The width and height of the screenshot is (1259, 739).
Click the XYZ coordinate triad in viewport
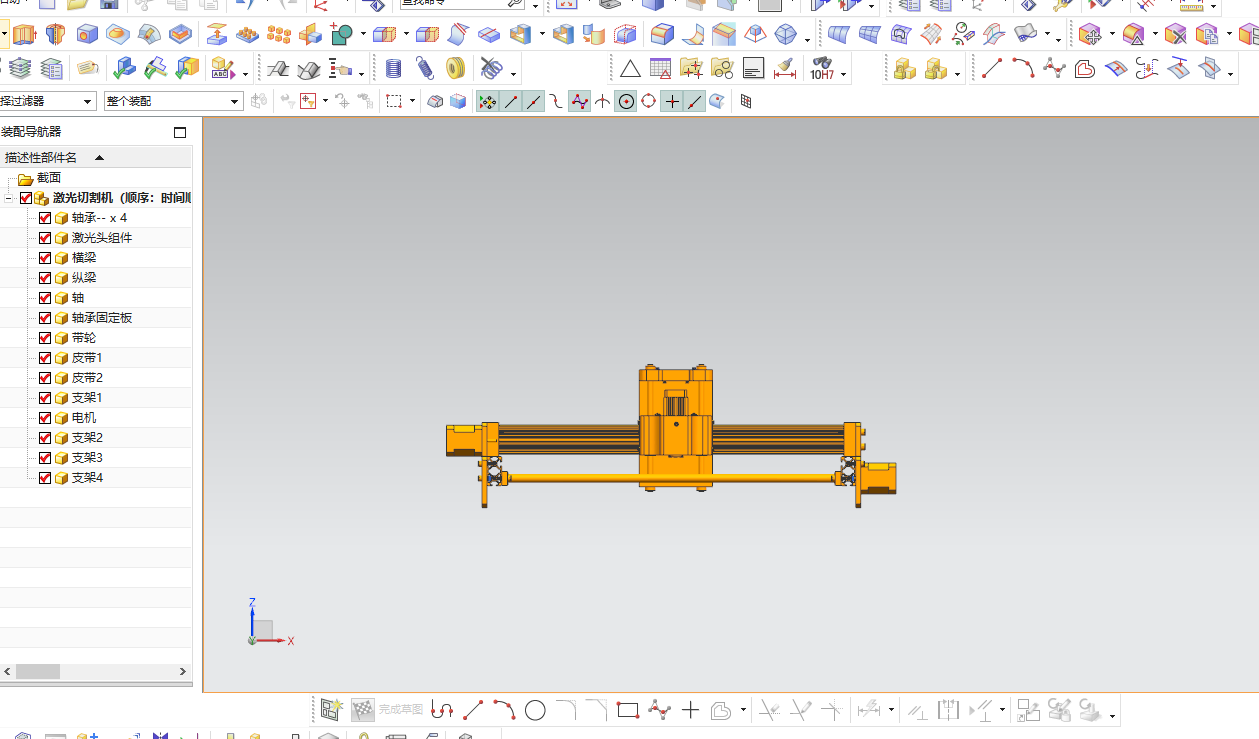(x=268, y=622)
